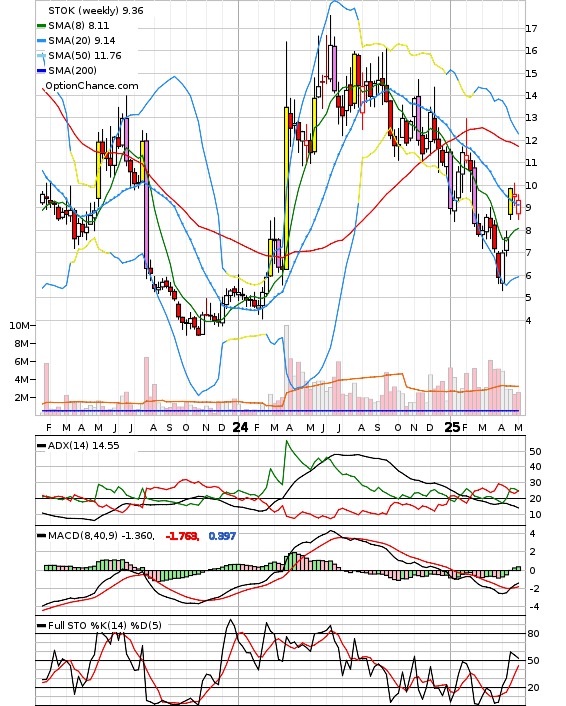Image resolution: width=566 pixels, height=706 pixels.
Task: Click the bold 24 year marker
Action: pos(240,427)
